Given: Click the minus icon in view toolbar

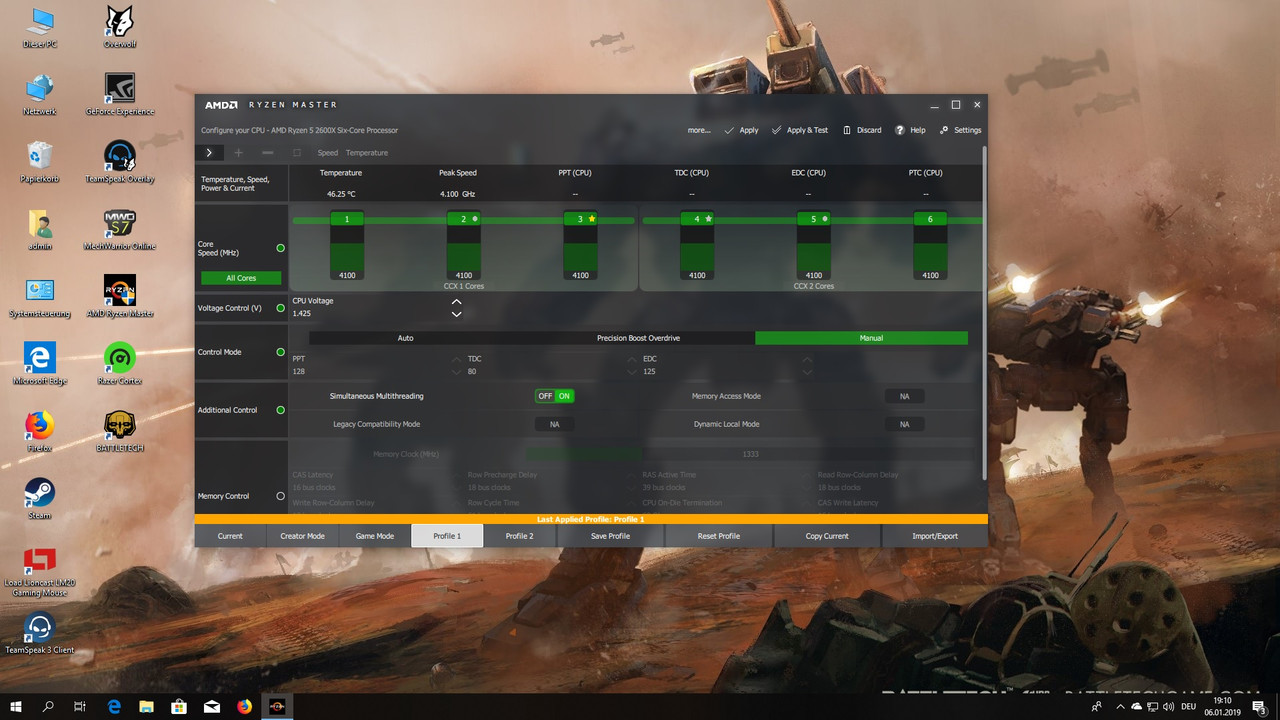Looking at the screenshot, I should (267, 153).
